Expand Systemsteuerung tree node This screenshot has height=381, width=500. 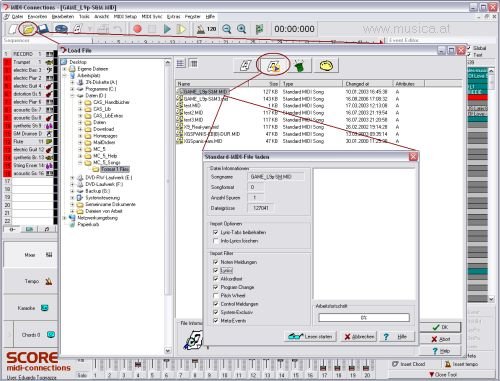coord(72,198)
